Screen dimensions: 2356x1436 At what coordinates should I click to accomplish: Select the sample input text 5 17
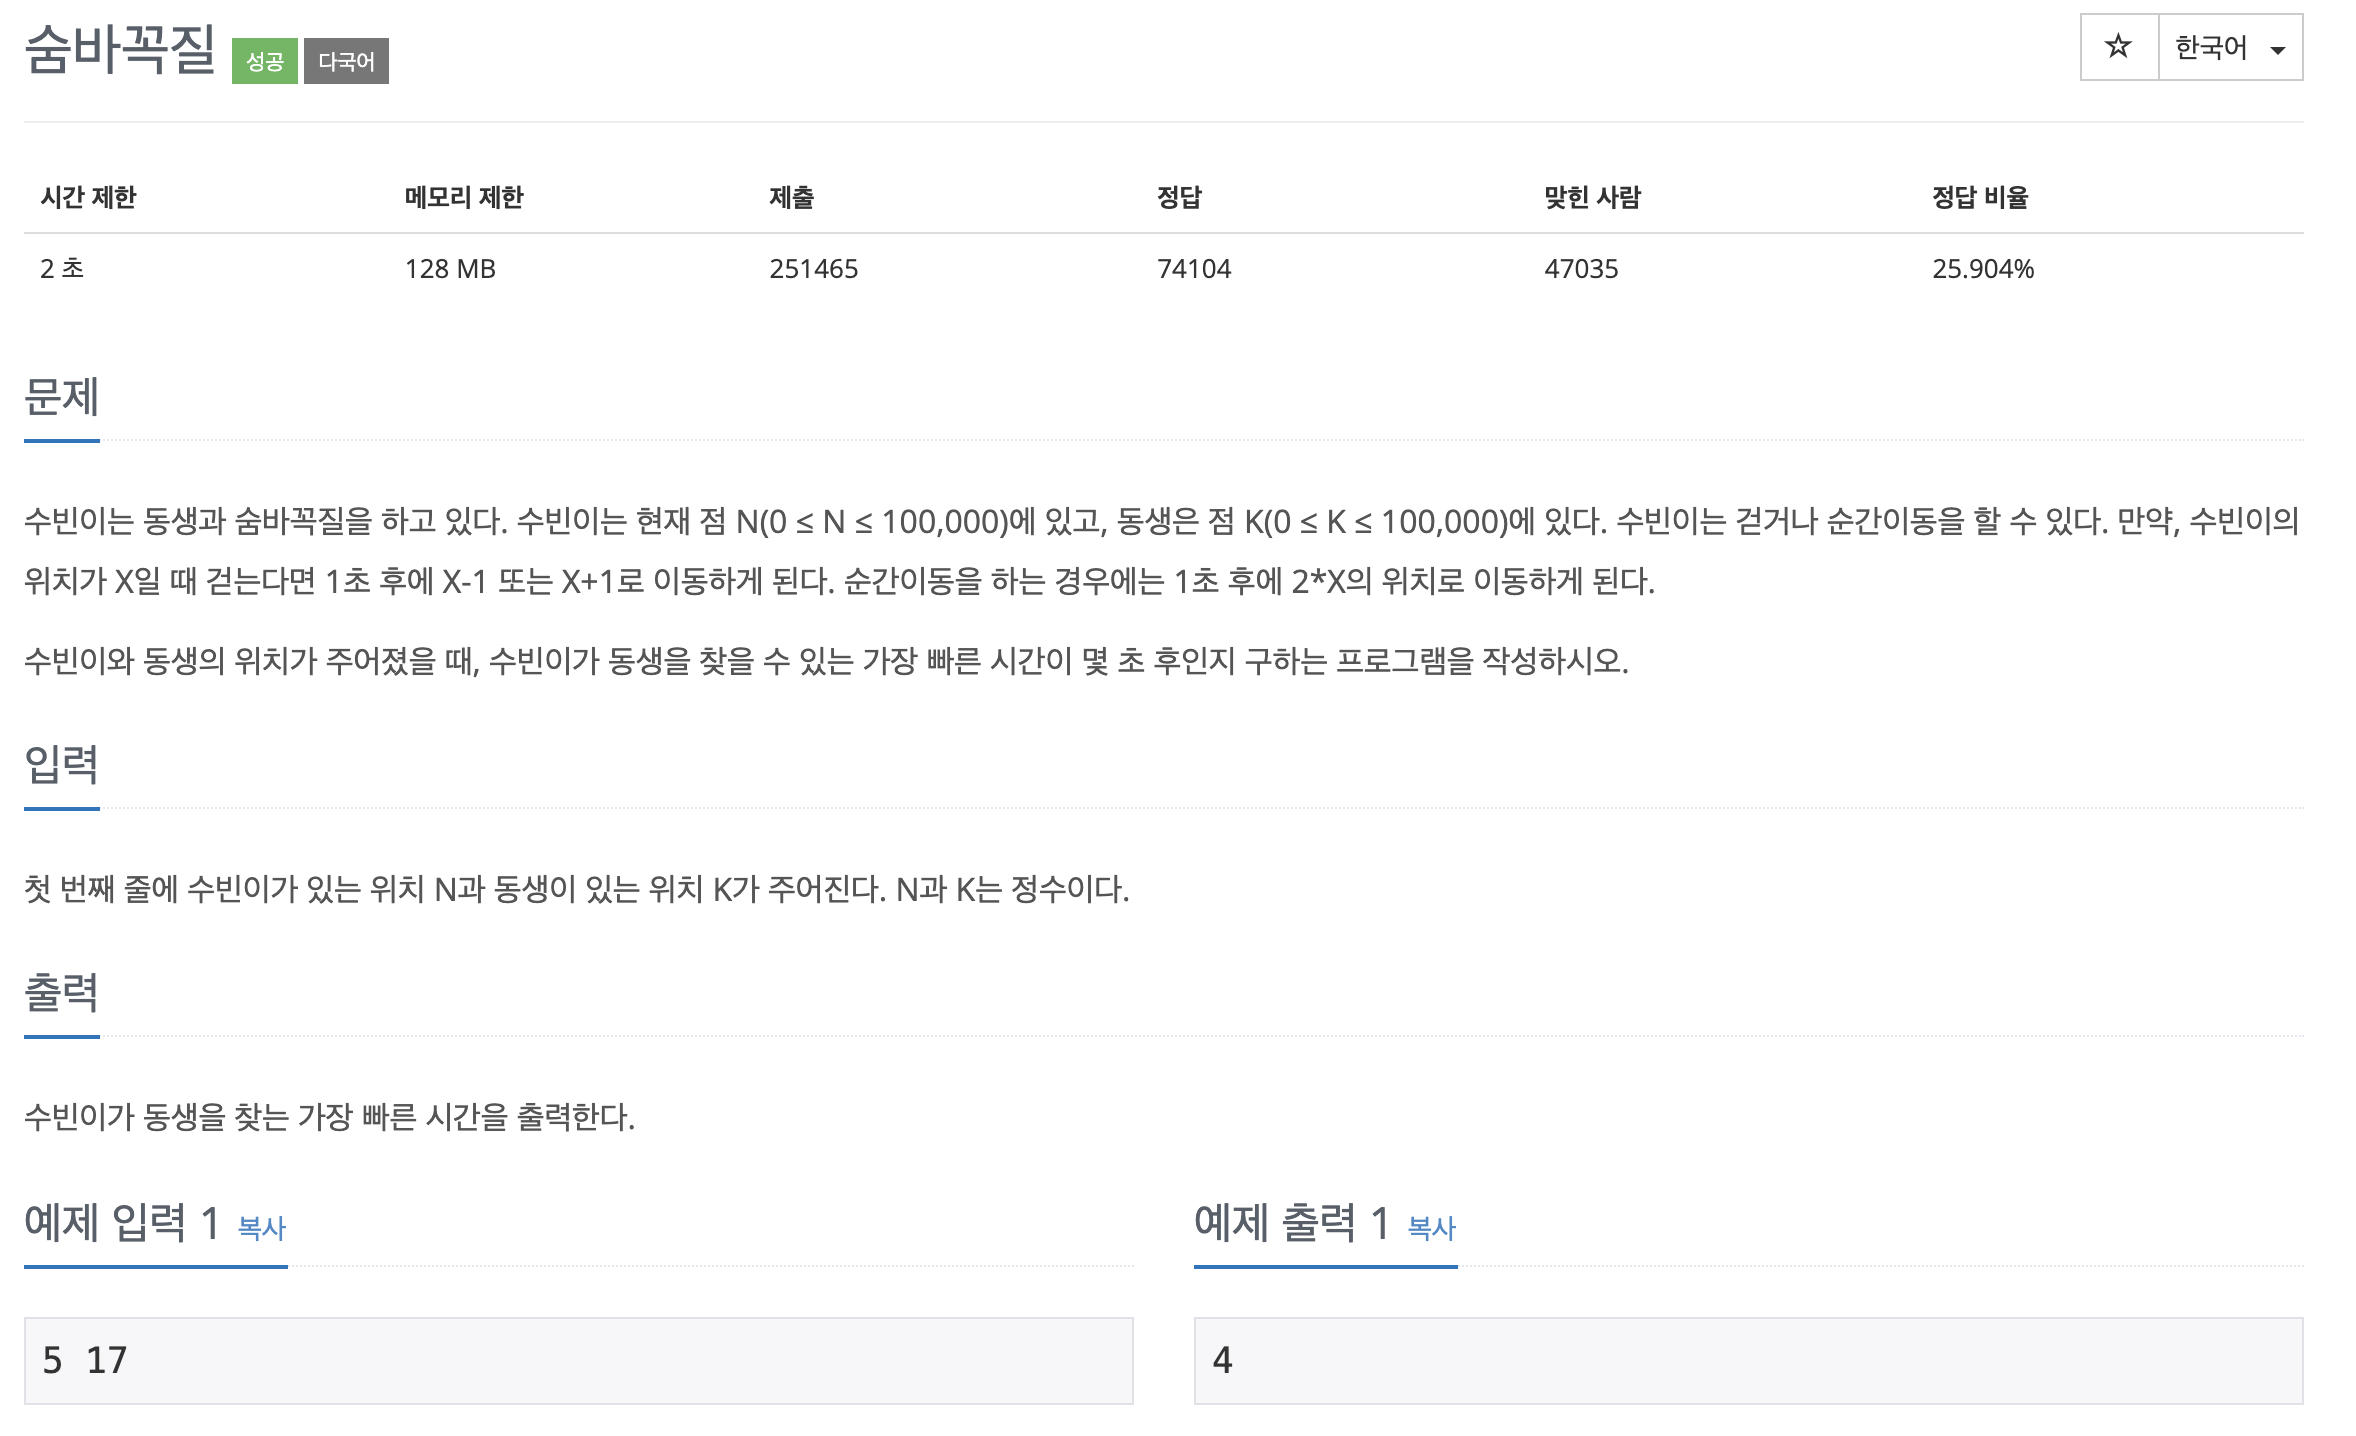point(85,1360)
